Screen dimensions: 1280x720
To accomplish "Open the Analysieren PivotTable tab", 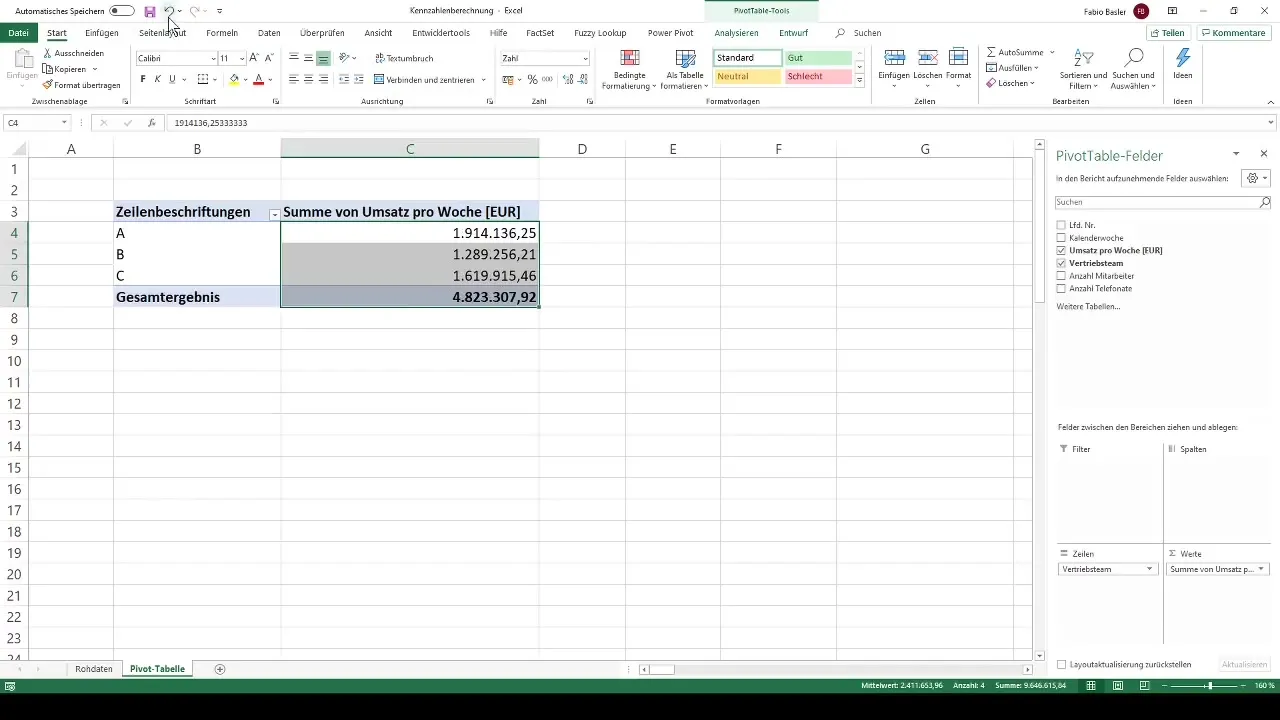I will point(737,33).
